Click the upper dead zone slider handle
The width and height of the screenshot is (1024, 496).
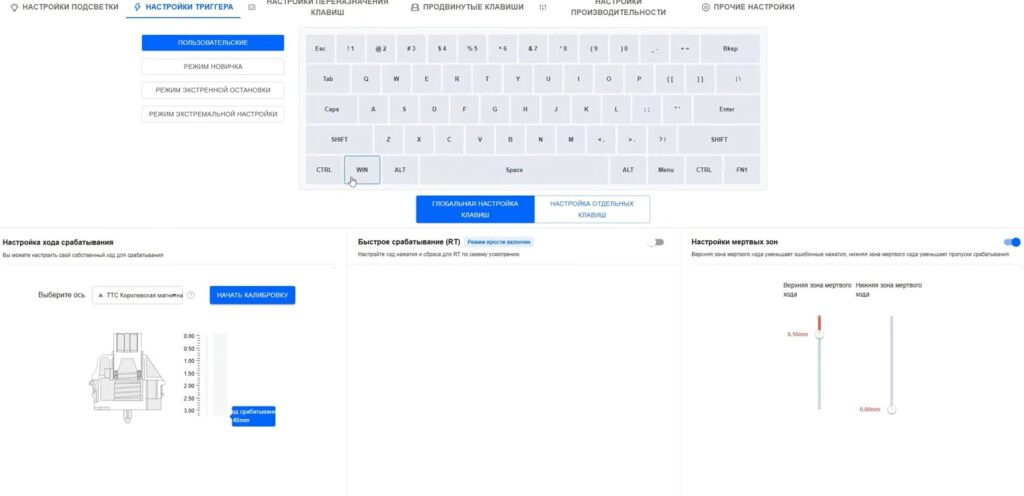tap(819, 335)
